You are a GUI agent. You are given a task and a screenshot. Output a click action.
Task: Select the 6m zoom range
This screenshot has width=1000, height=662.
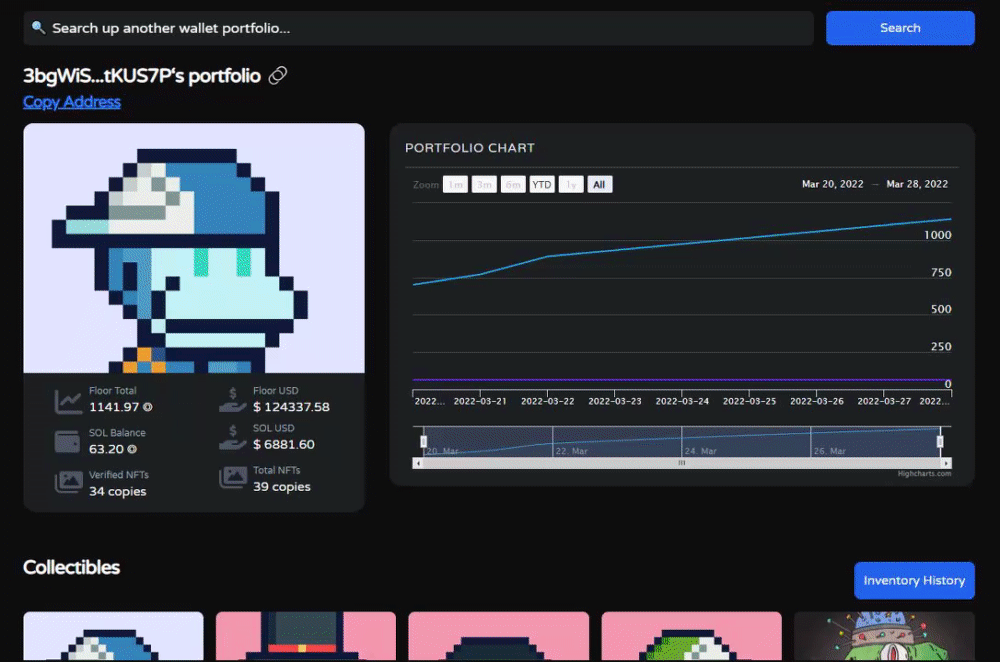[x=513, y=184]
